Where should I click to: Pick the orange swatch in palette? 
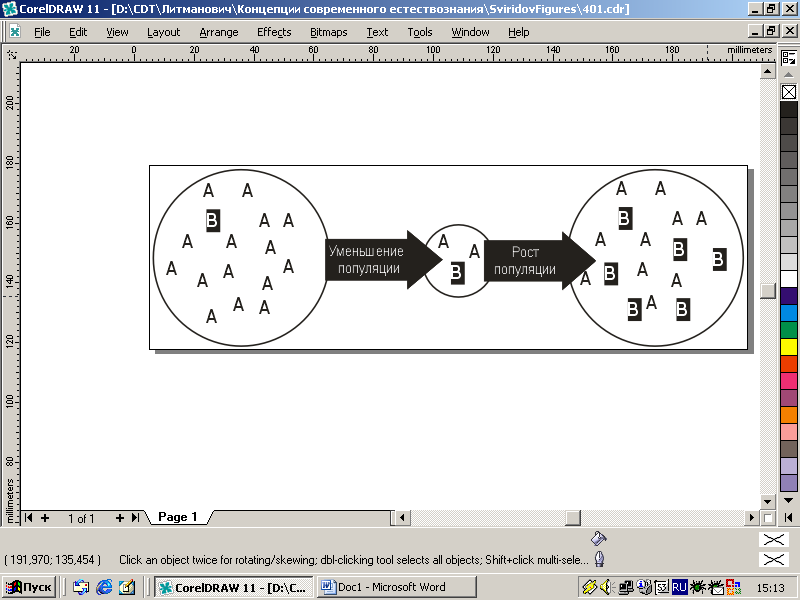788,415
